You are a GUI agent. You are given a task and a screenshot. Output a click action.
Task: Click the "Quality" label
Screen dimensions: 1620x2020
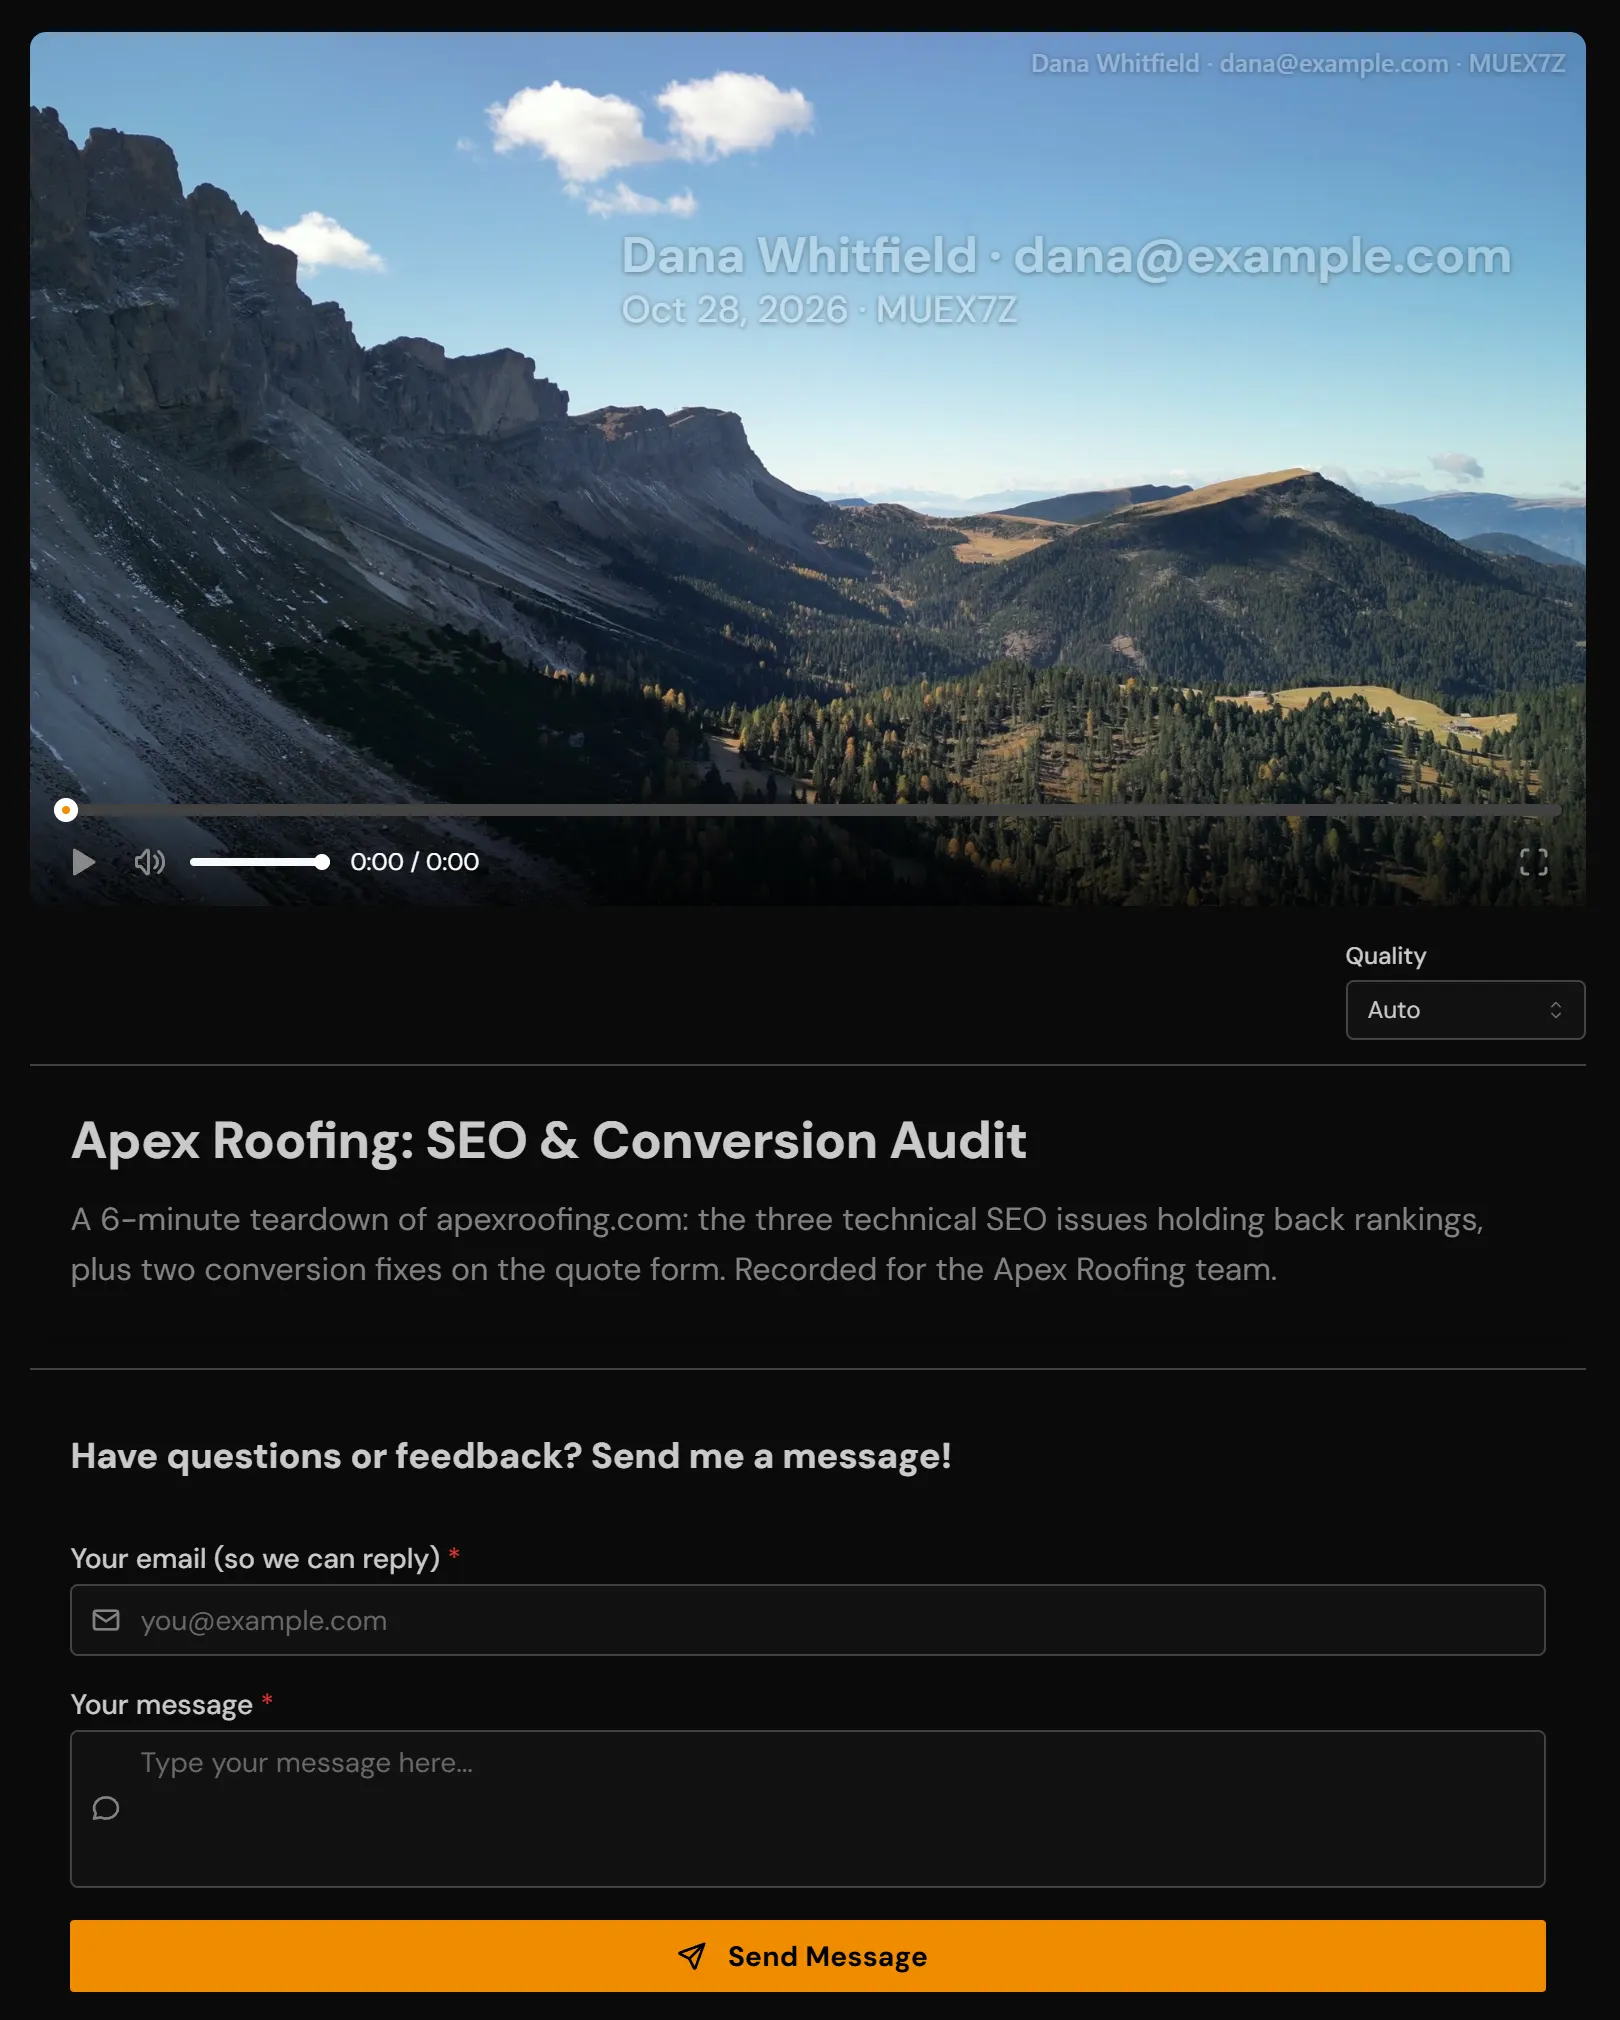point(1386,956)
